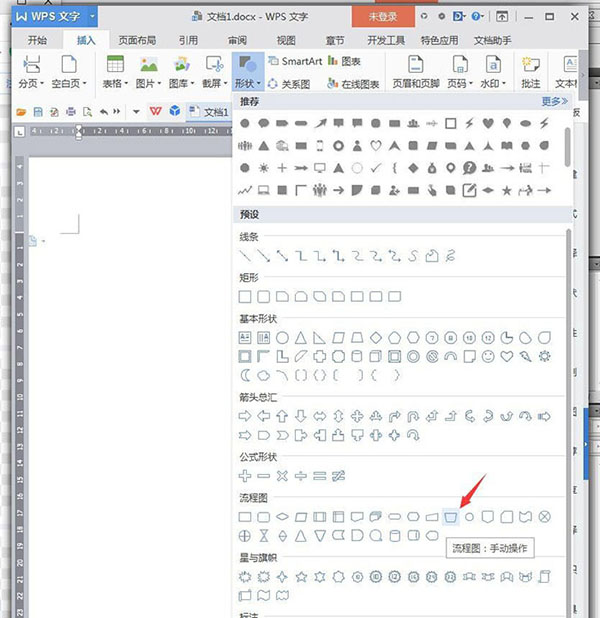The height and width of the screenshot is (618, 600).
Task: Open the WPS 文字 application menu arrow
Action: (92, 16)
